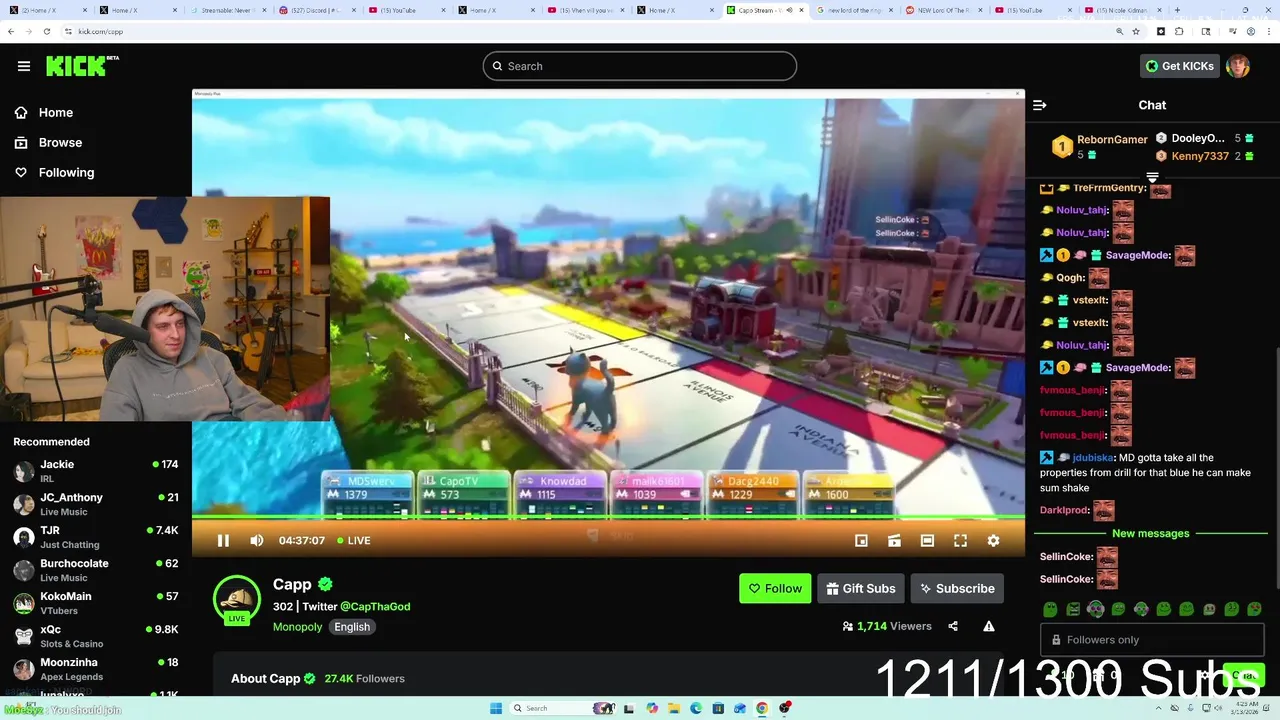Click the KICK logo
The height and width of the screenshot is (720, 1280).
click(x=81, y=66)
